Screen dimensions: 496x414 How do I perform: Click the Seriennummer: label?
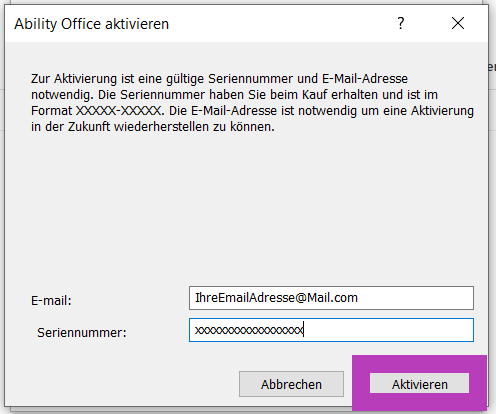click(x=82, y=333)
